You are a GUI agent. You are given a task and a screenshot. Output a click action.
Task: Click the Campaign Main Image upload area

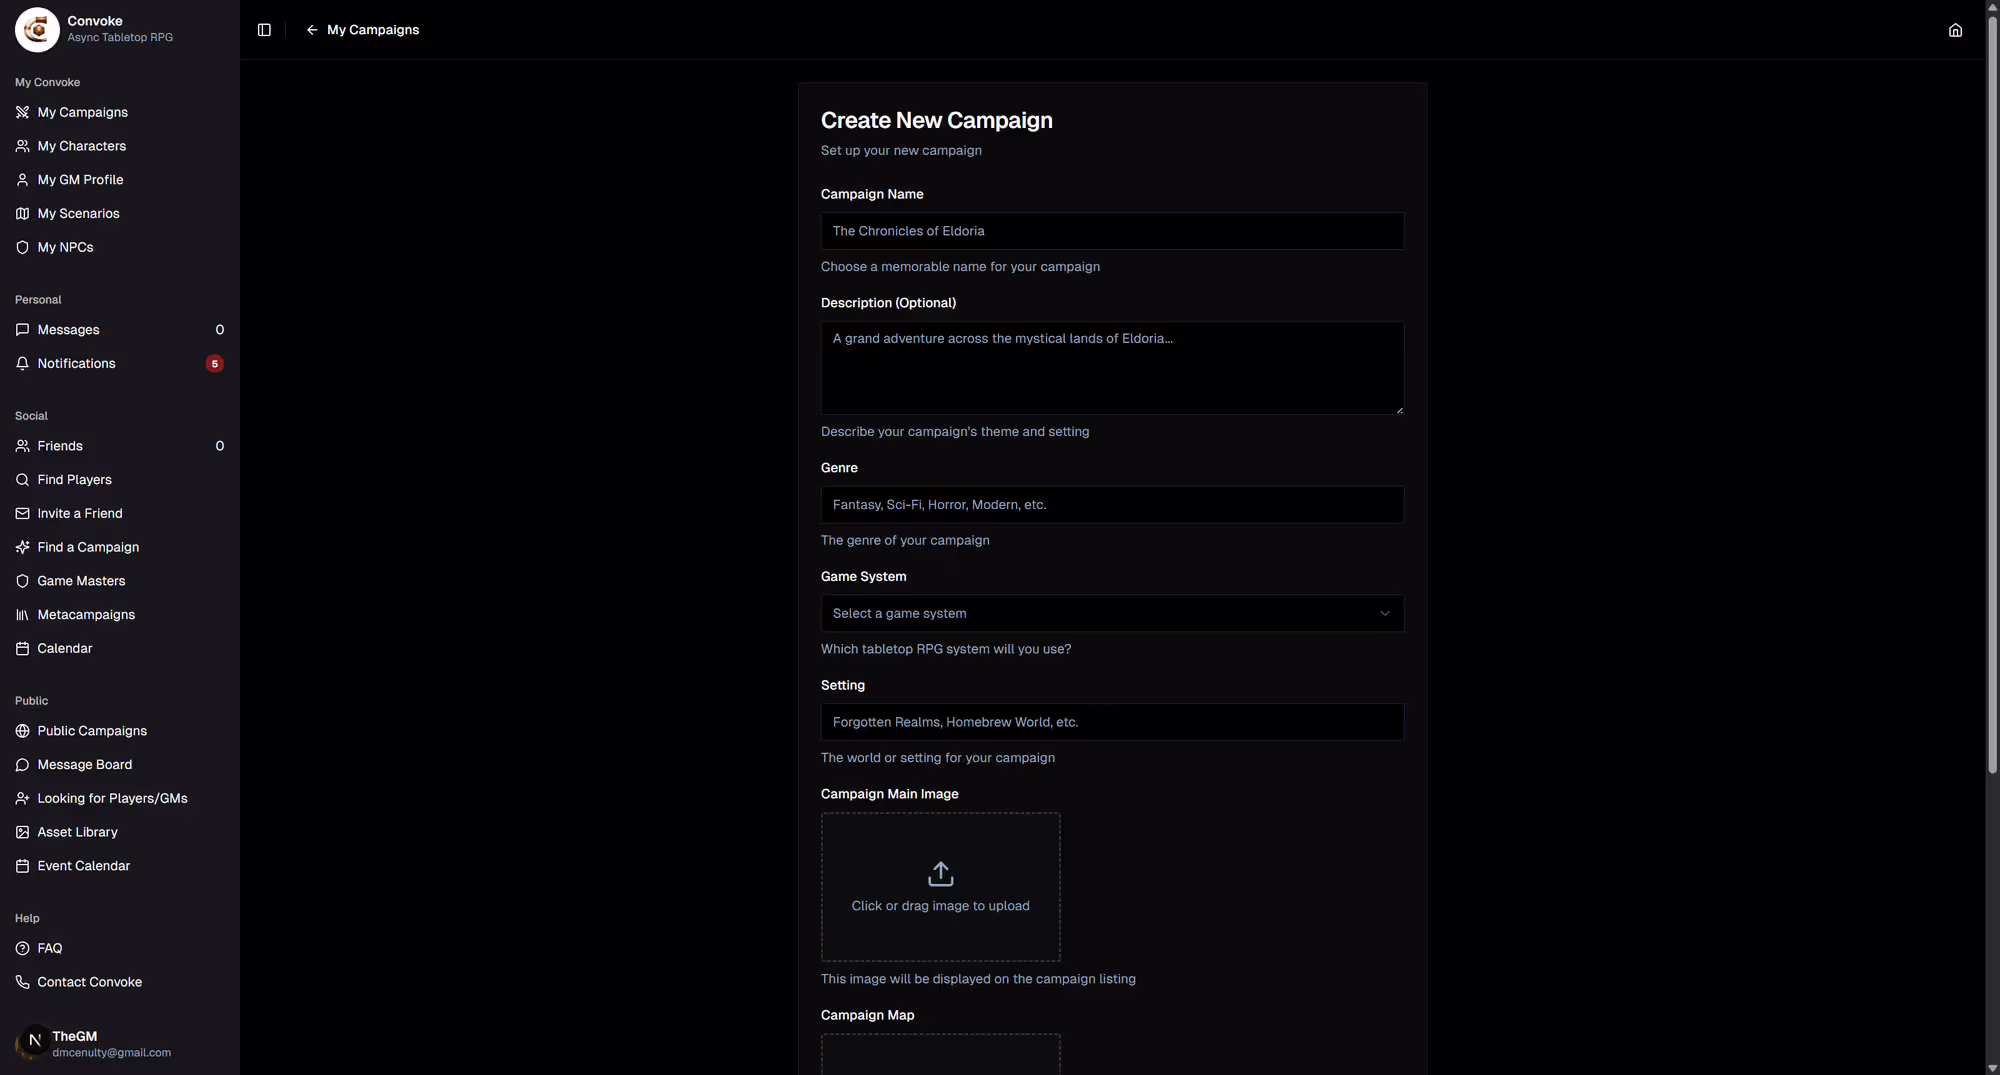(940, 887)
